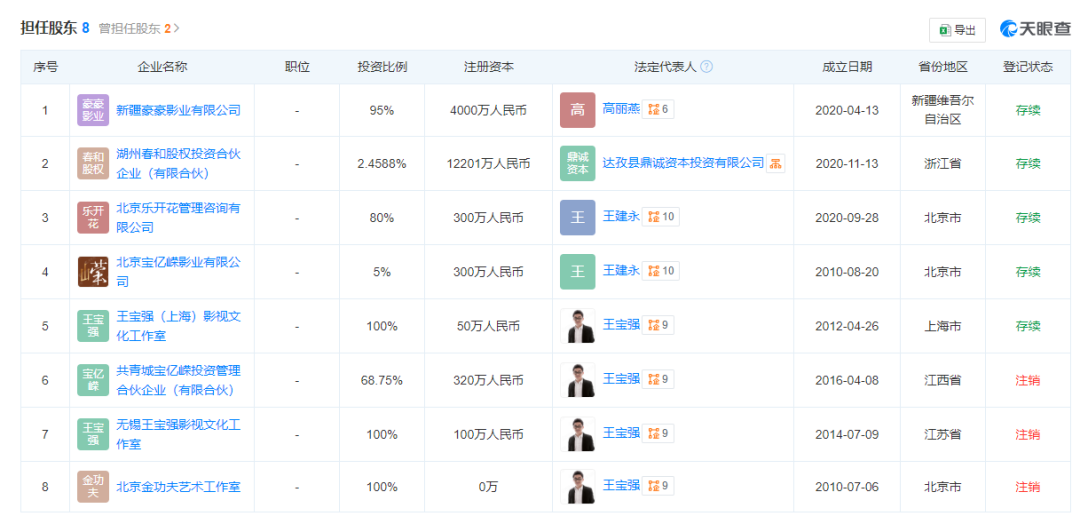Open 达孜县鼎诚资本投资有限公司 link
The image size is (1080, 524).
coord(683,163)
